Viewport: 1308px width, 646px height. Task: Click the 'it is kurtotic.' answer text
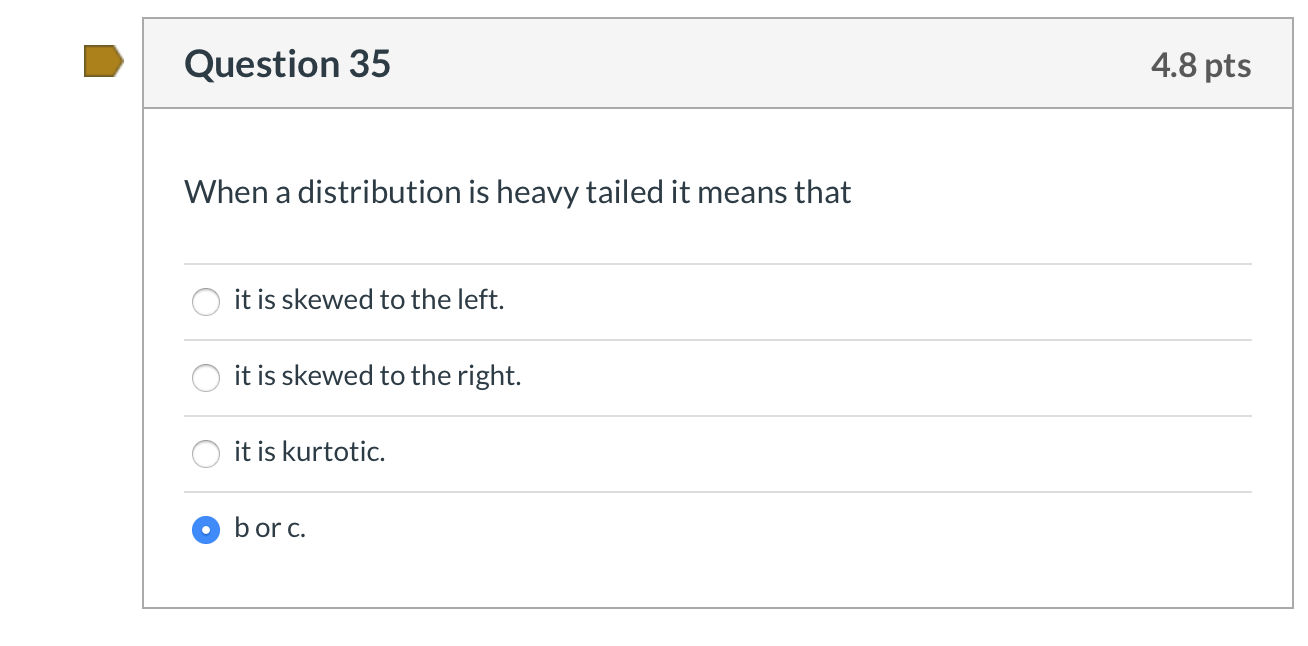click(307, 452)
